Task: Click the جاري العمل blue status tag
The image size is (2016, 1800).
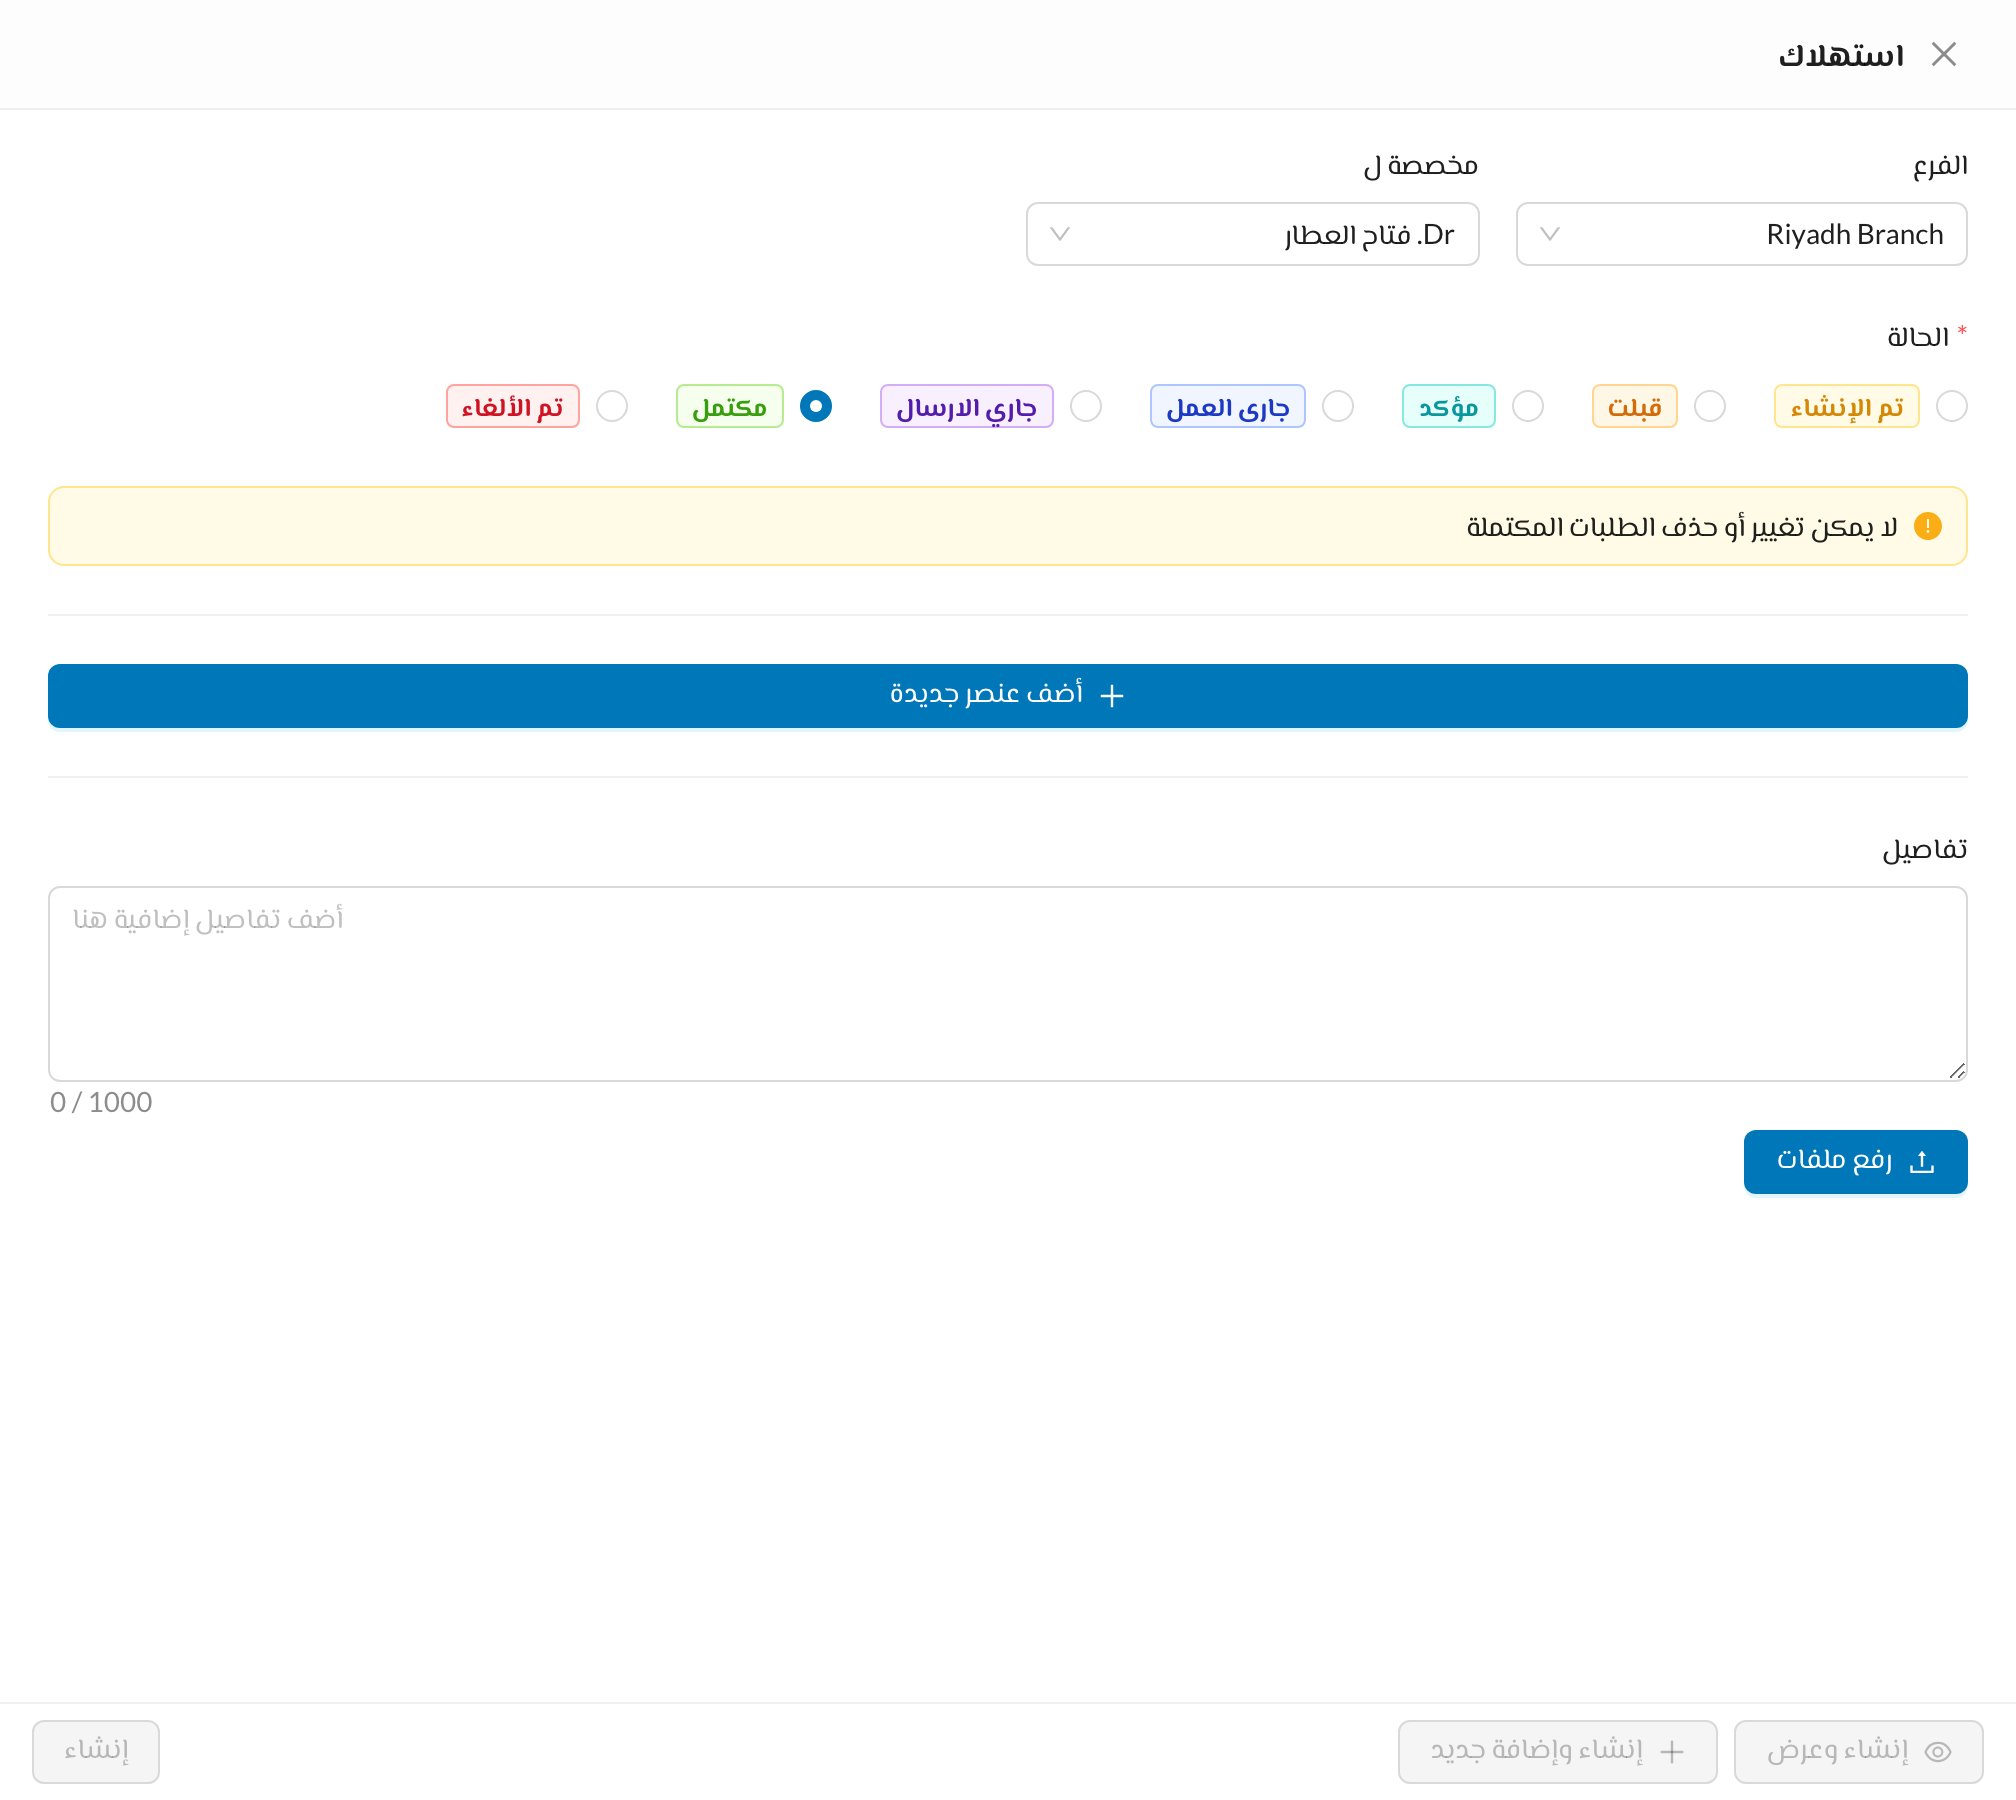Action: pos(1227,406)
